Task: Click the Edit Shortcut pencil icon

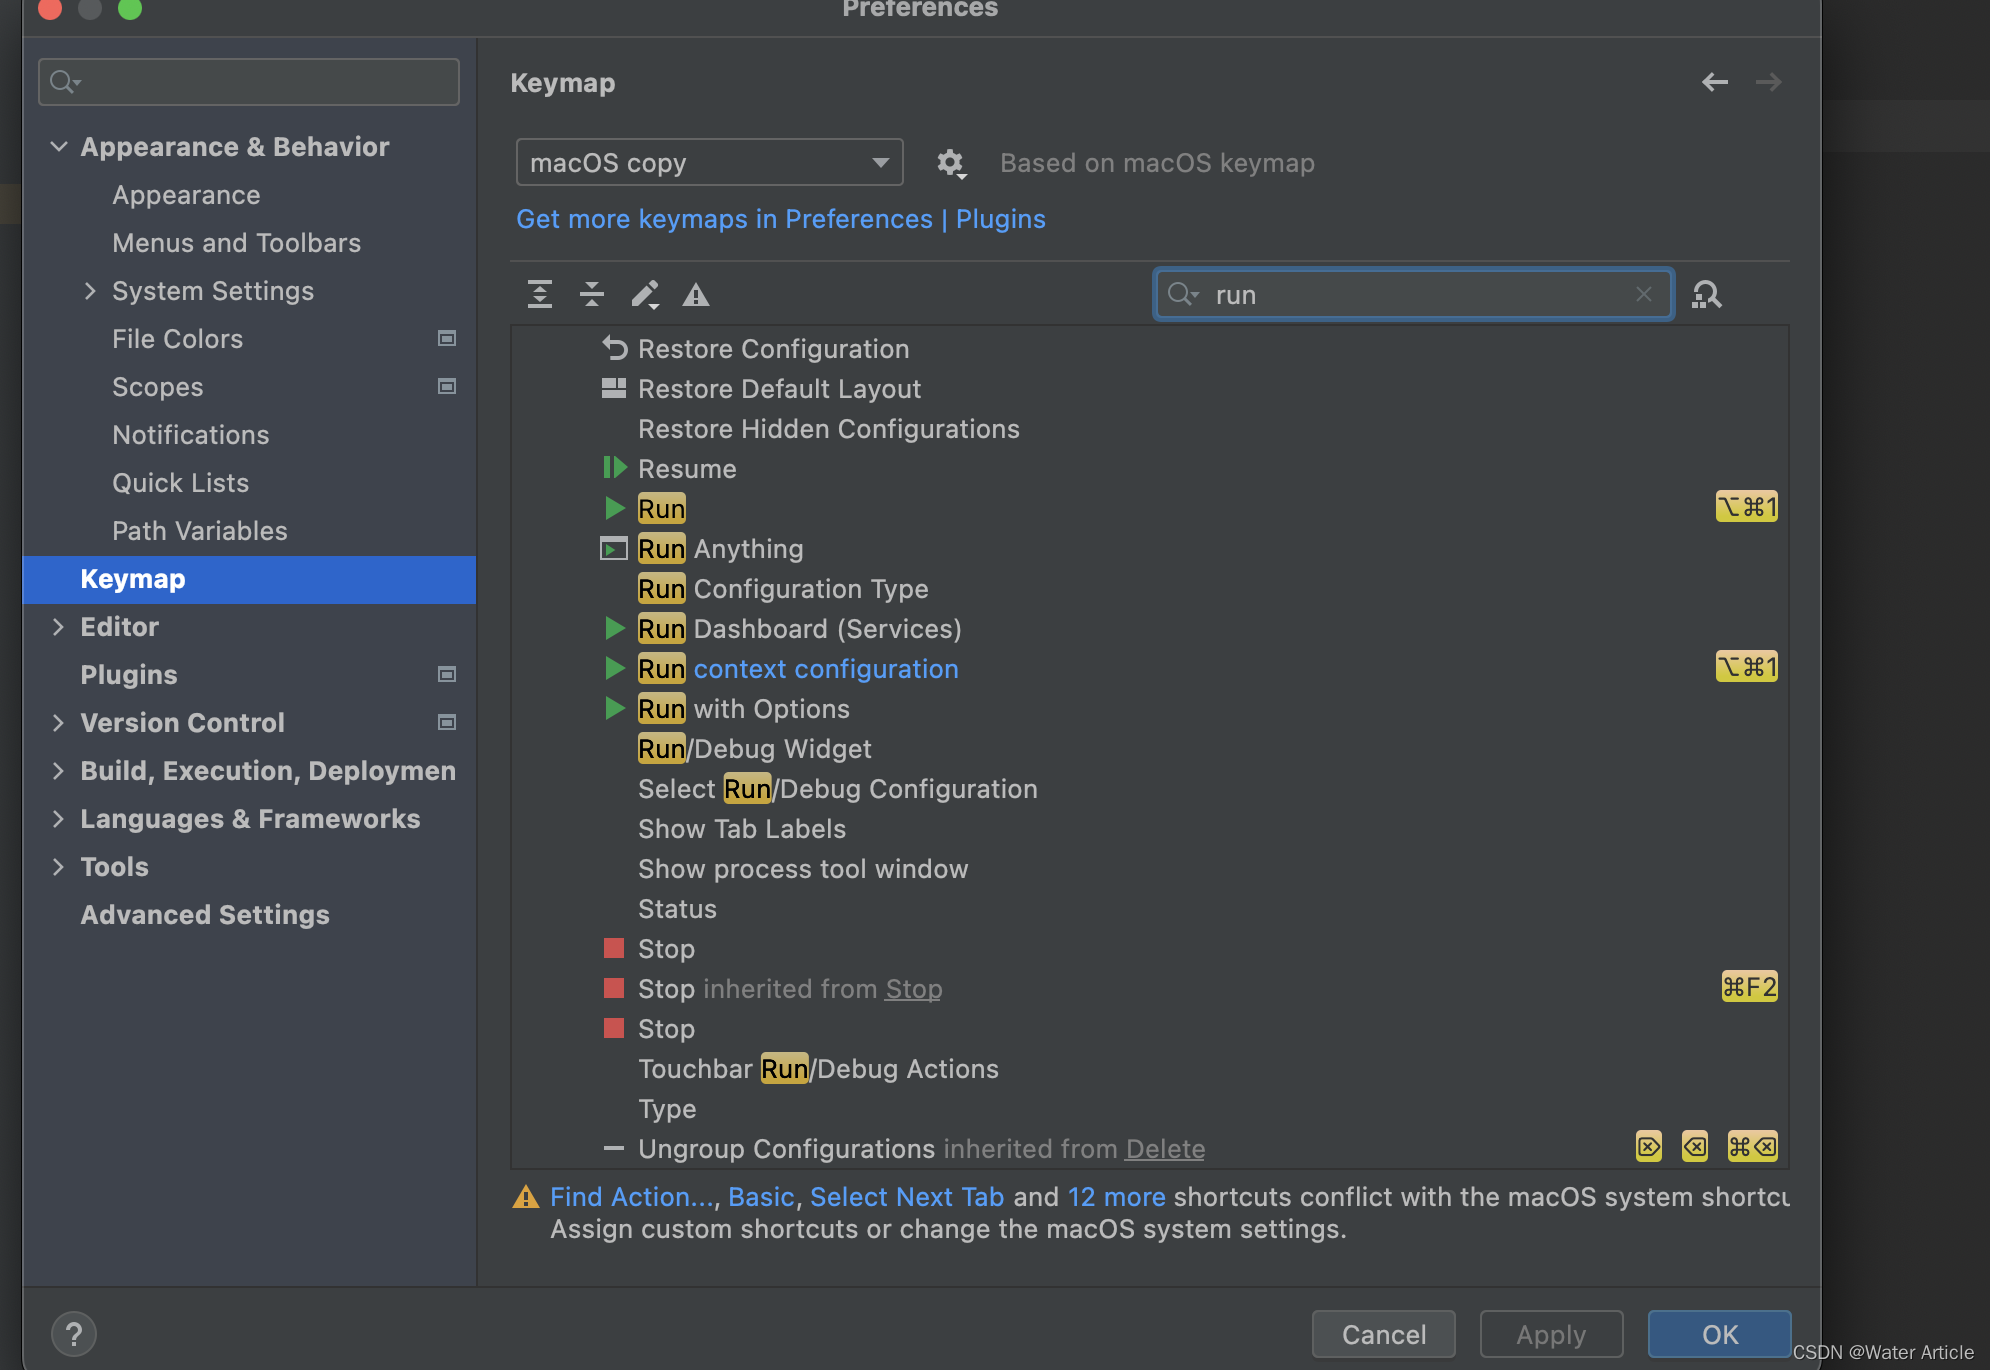Action: [644, 294]
